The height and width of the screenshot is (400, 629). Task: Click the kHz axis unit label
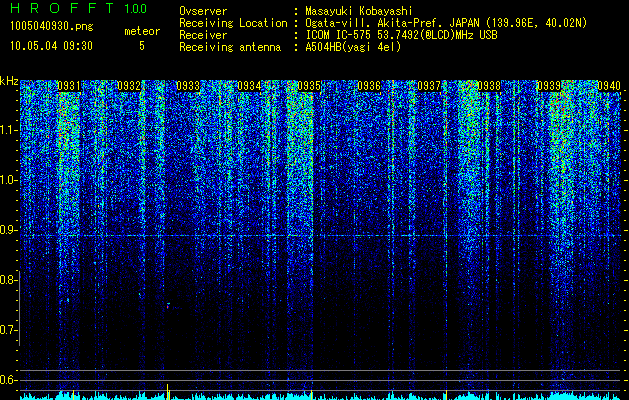[9, 81]
